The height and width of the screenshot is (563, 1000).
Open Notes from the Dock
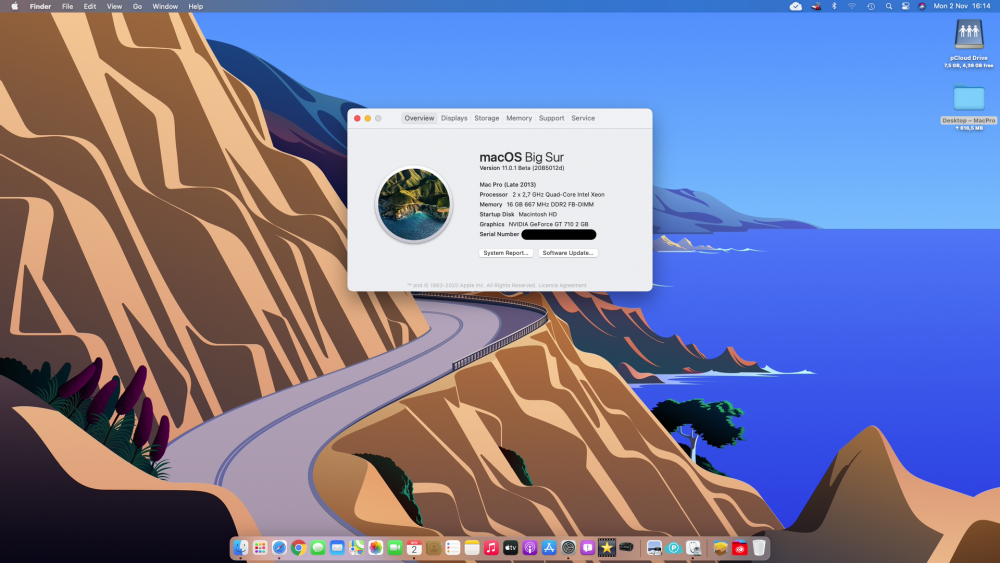click(x=472, y=547)
